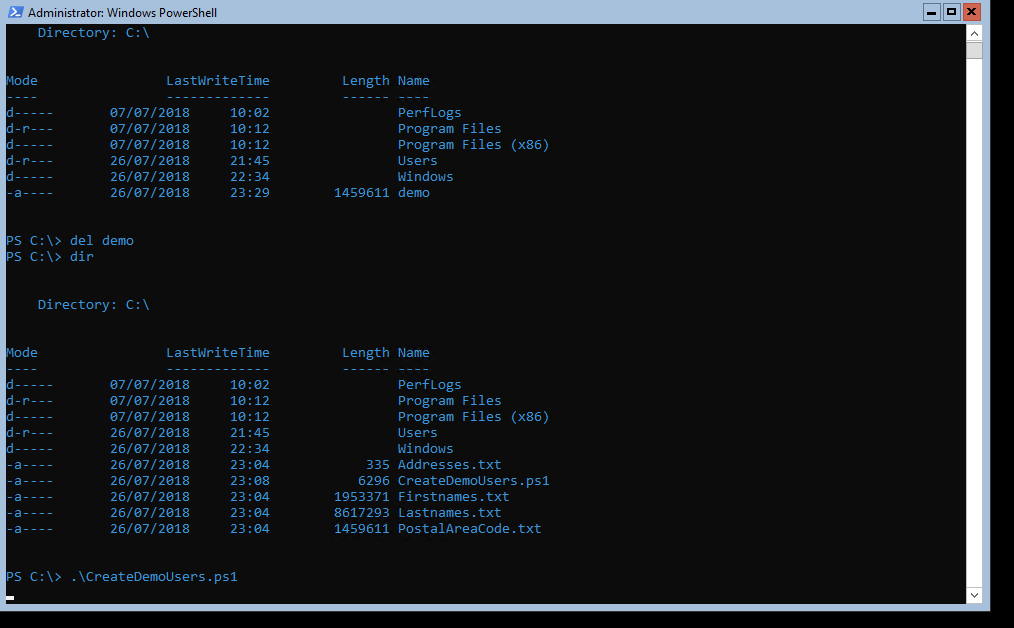Click the PowerShell icon in title bar
The width and height of the screenshot is (1014, 628).
coord(16,12)
